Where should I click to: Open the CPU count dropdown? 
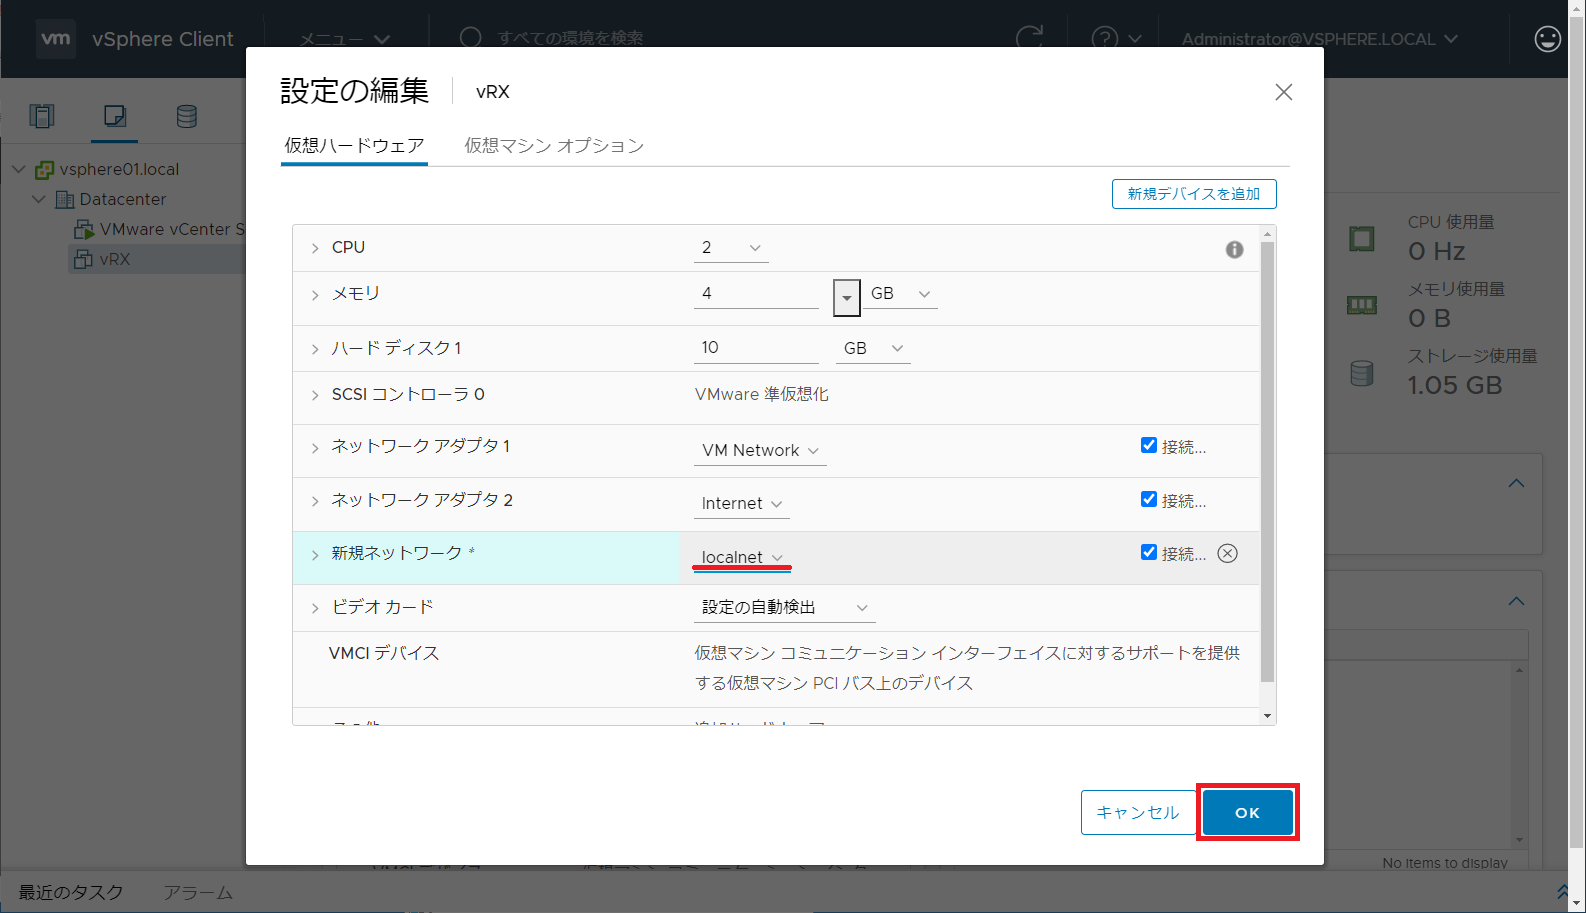731,248
